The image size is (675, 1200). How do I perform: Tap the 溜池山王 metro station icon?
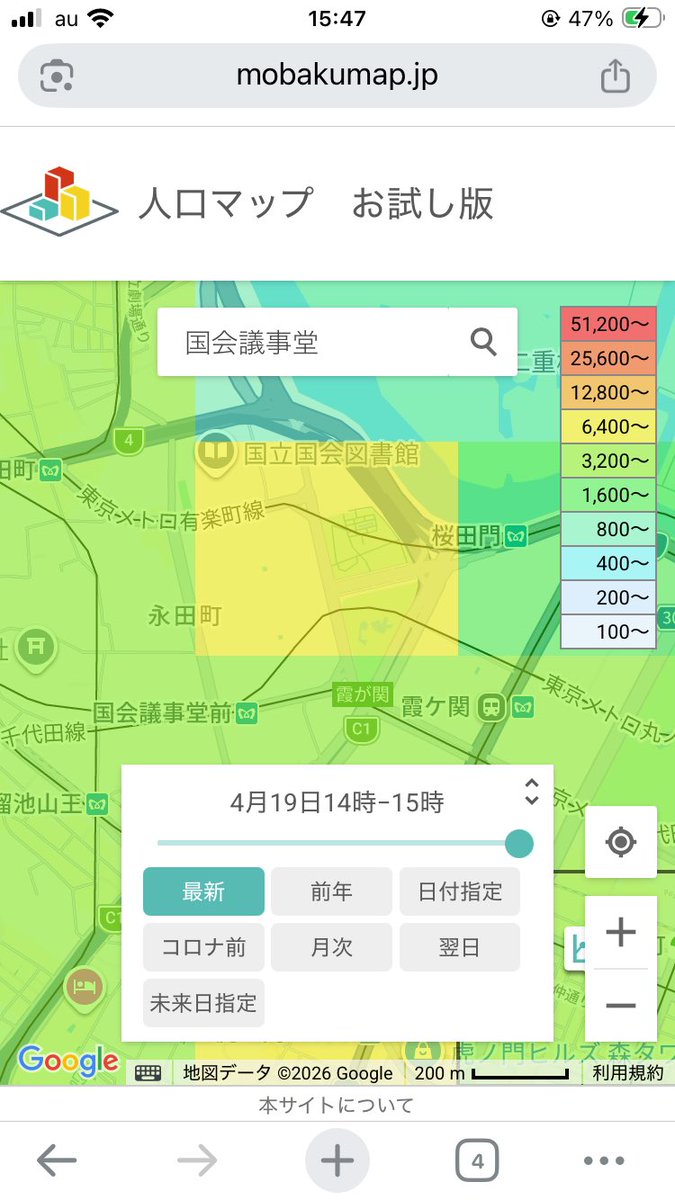(97, 803)
